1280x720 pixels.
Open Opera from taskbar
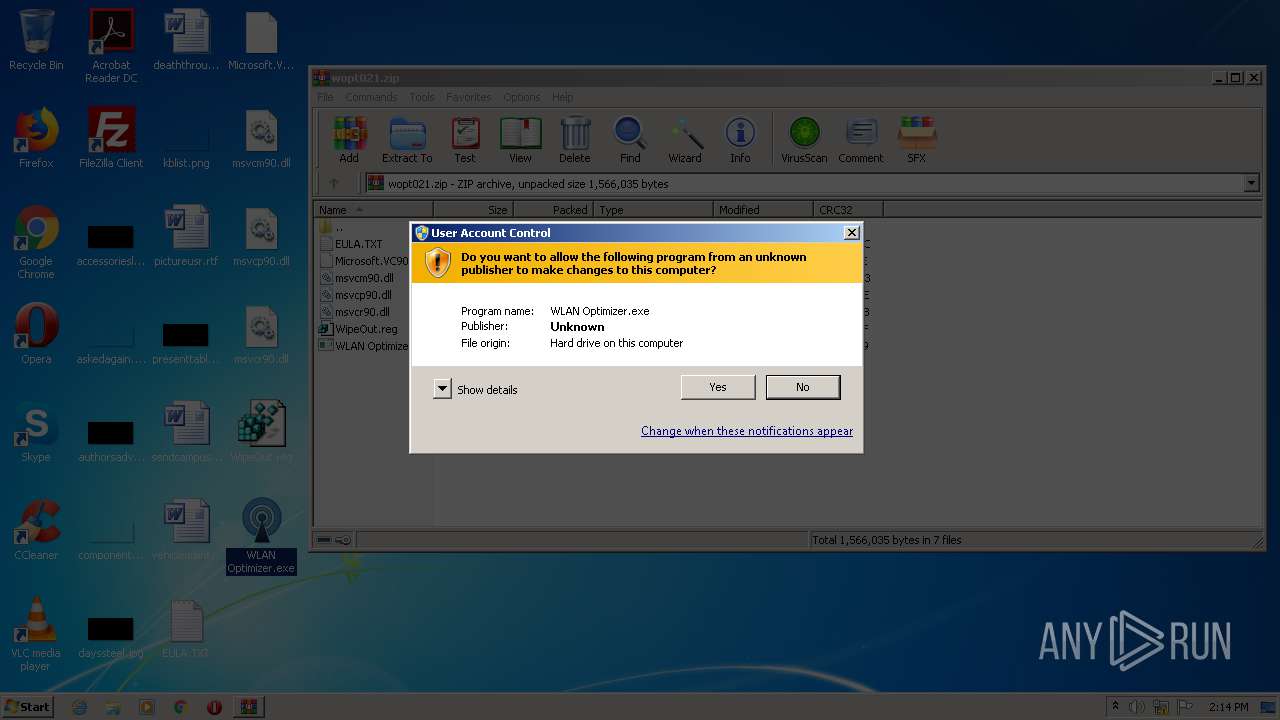(214, 707)
